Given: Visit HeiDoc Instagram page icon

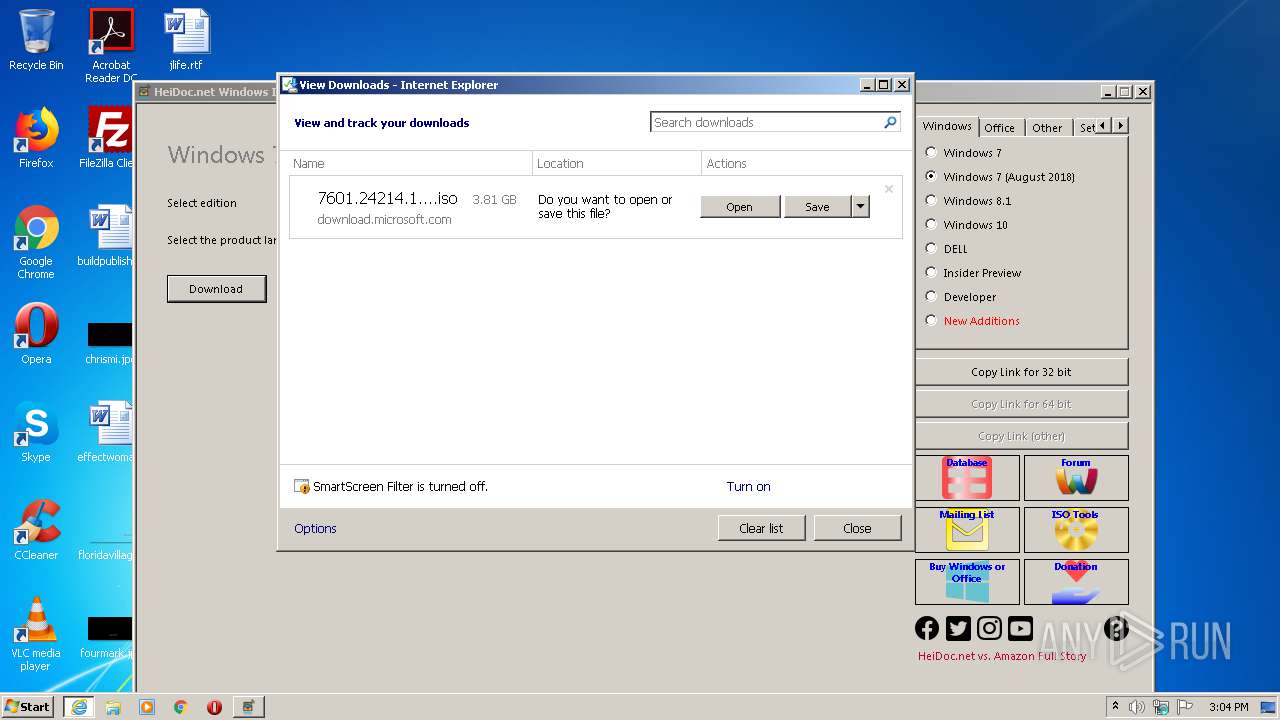Looking at the screenshot, I should click(x=989, y=628).
